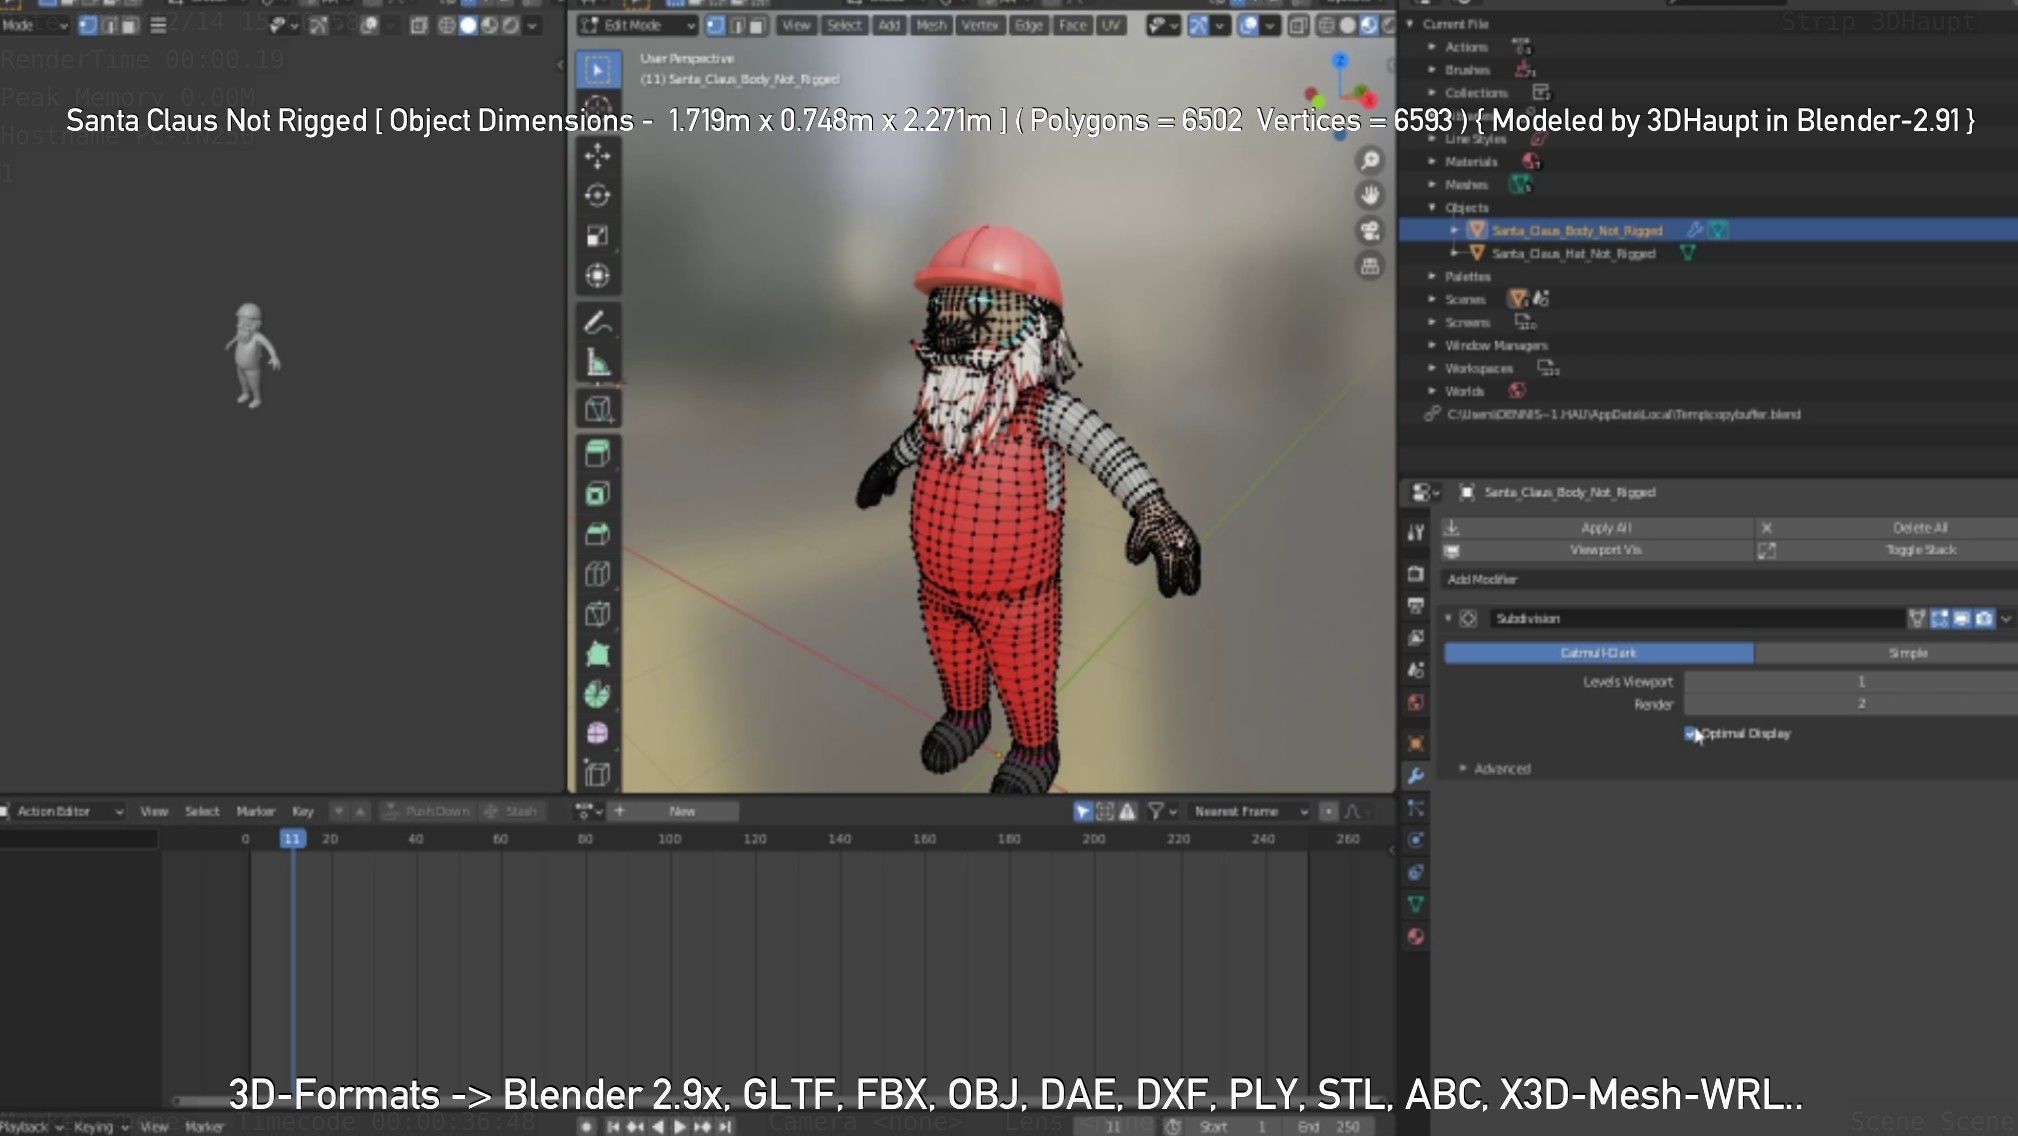This screenshot has height=1136, width=2018.
Task: Open the Particles properties tab
Action: pyautogui.click(x=1416, y=808)
